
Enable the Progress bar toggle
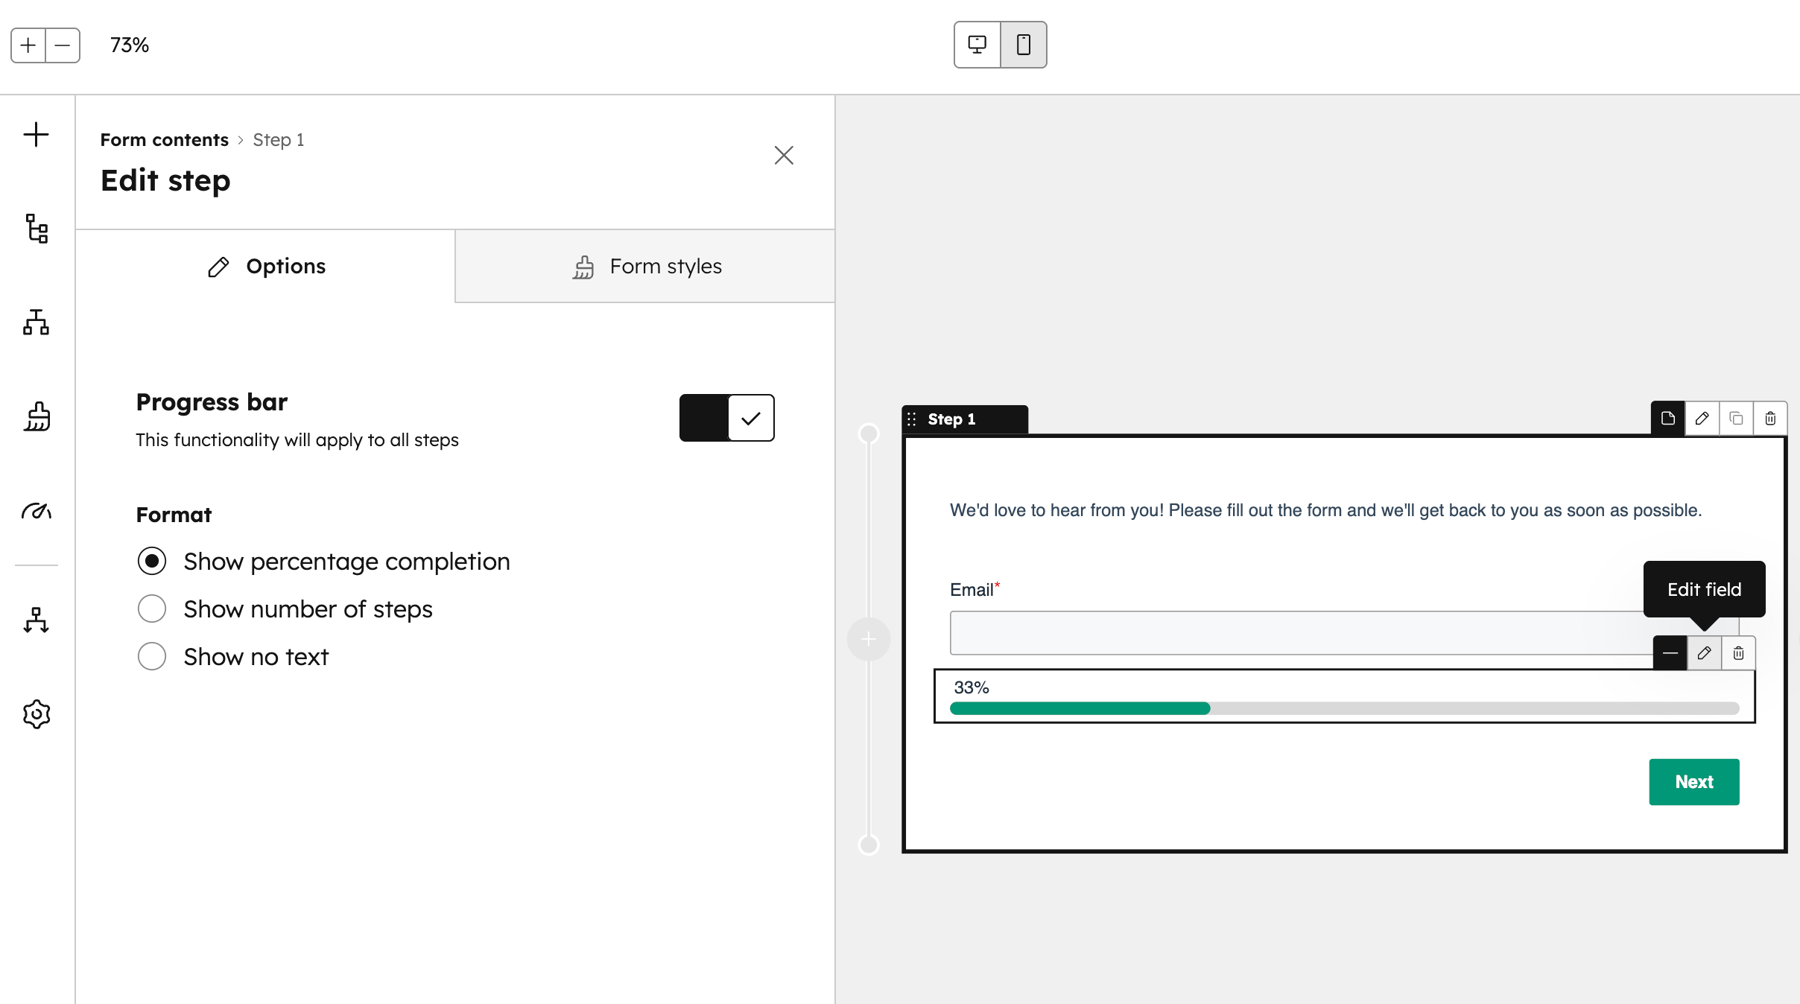[727, 418]
